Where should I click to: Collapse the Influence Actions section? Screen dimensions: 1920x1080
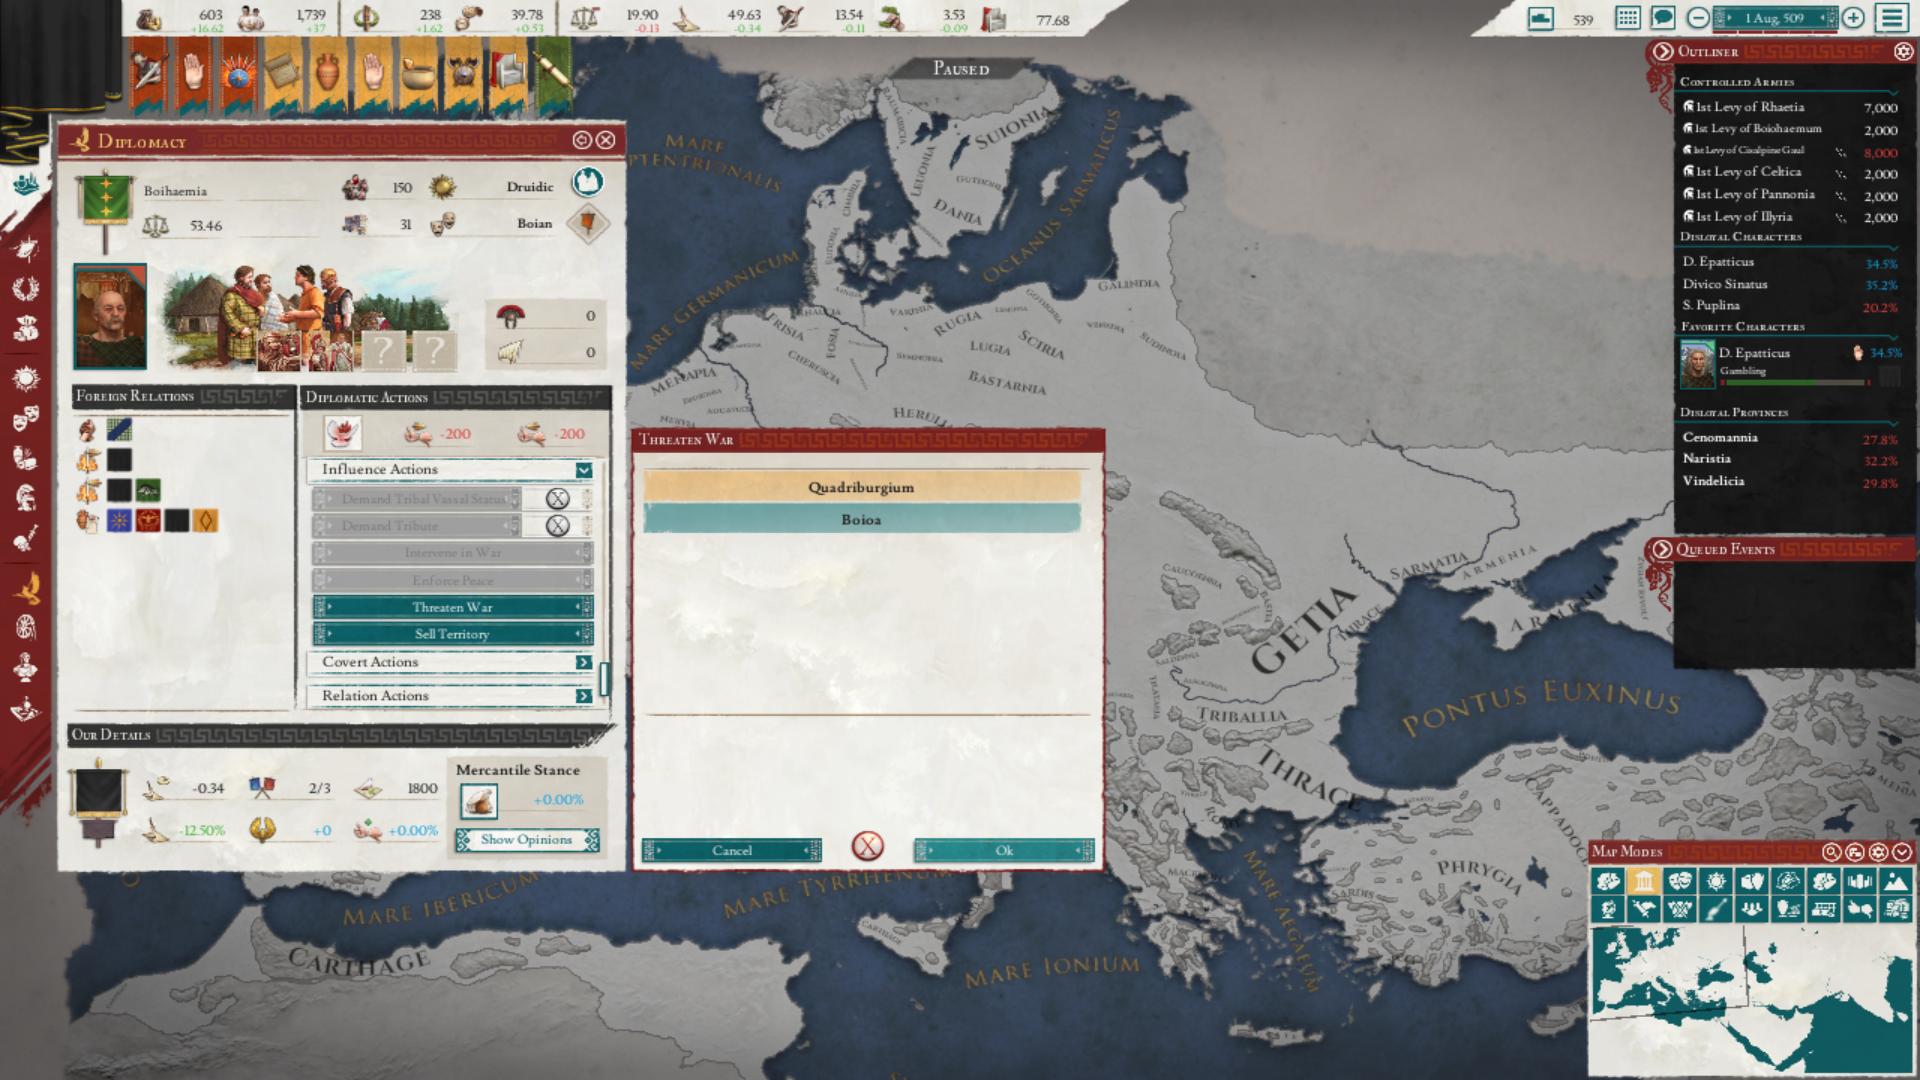(x=584, y=470)
